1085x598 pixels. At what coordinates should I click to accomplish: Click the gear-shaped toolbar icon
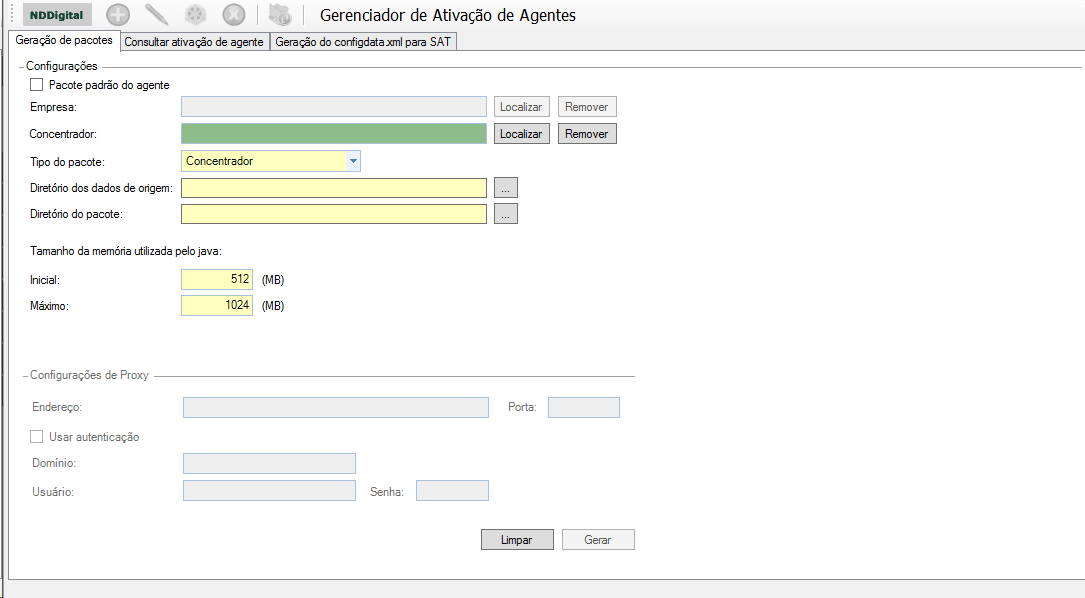pyautogui.click(x=195, y=15)
